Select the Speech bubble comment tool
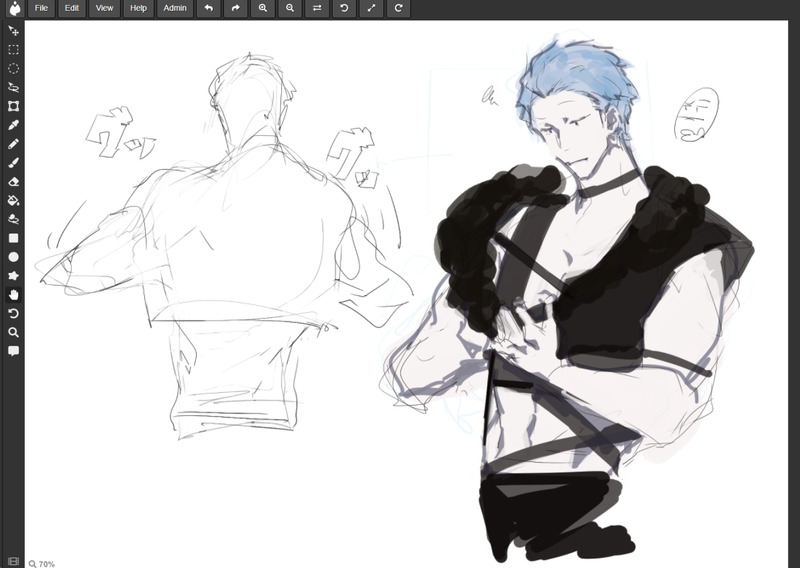Image resolution: width=800 pixels, height=568 pixels. [14, 351]
